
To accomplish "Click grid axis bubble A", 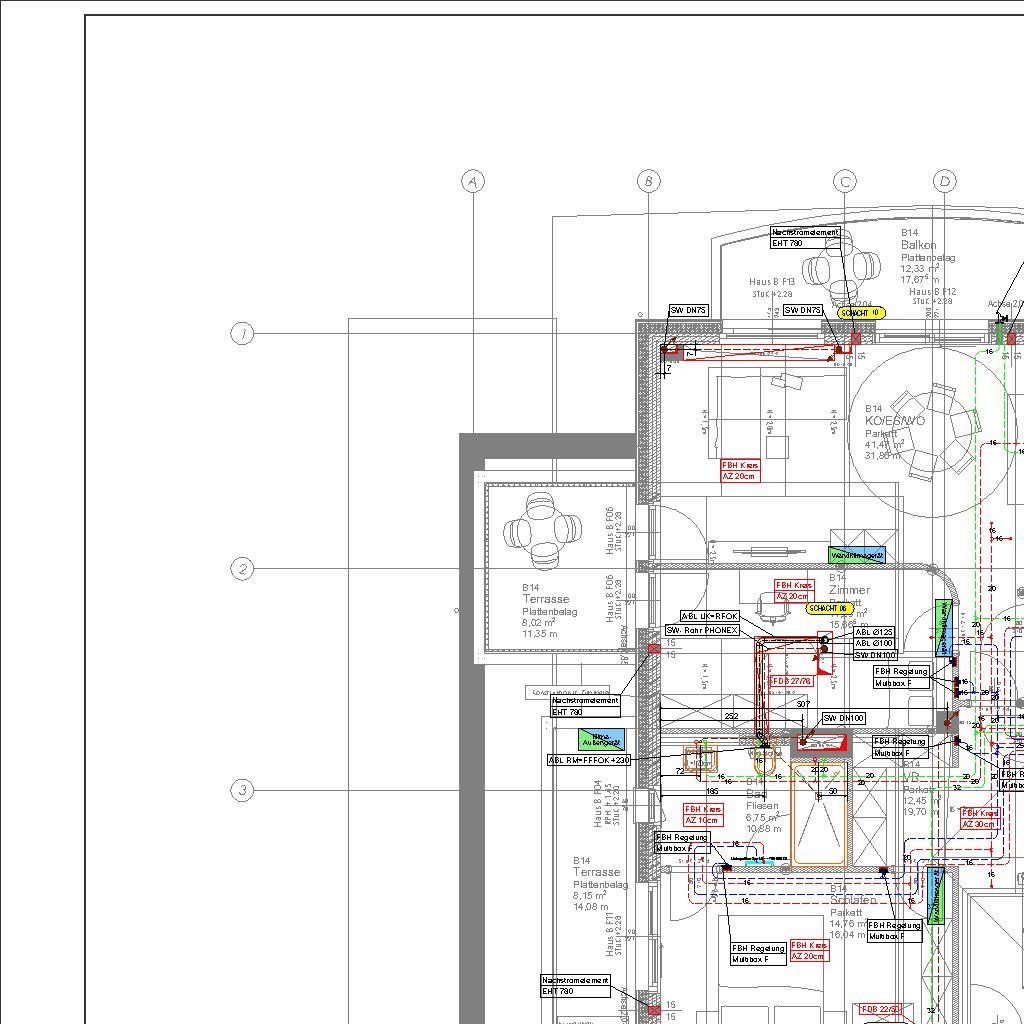I will point(473,182).
